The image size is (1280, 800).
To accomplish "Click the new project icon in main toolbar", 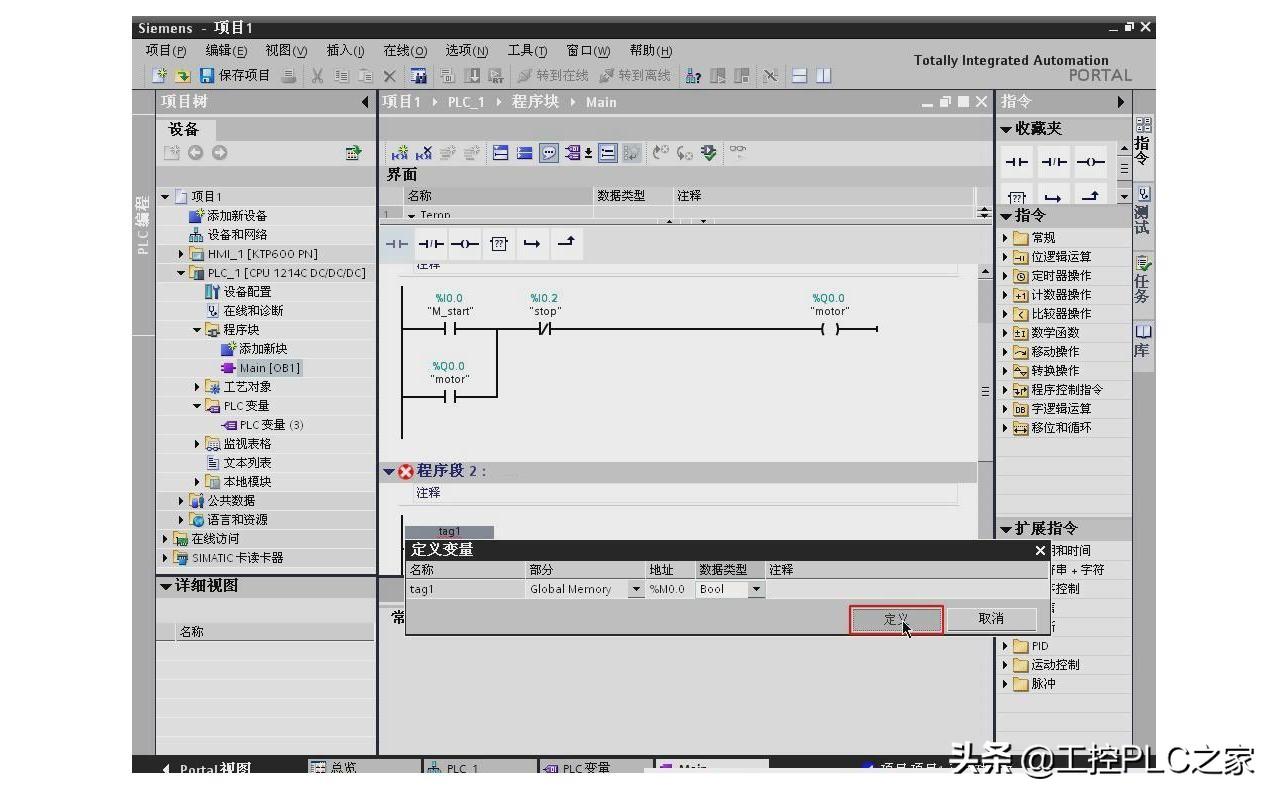I will tap(160, 75).
